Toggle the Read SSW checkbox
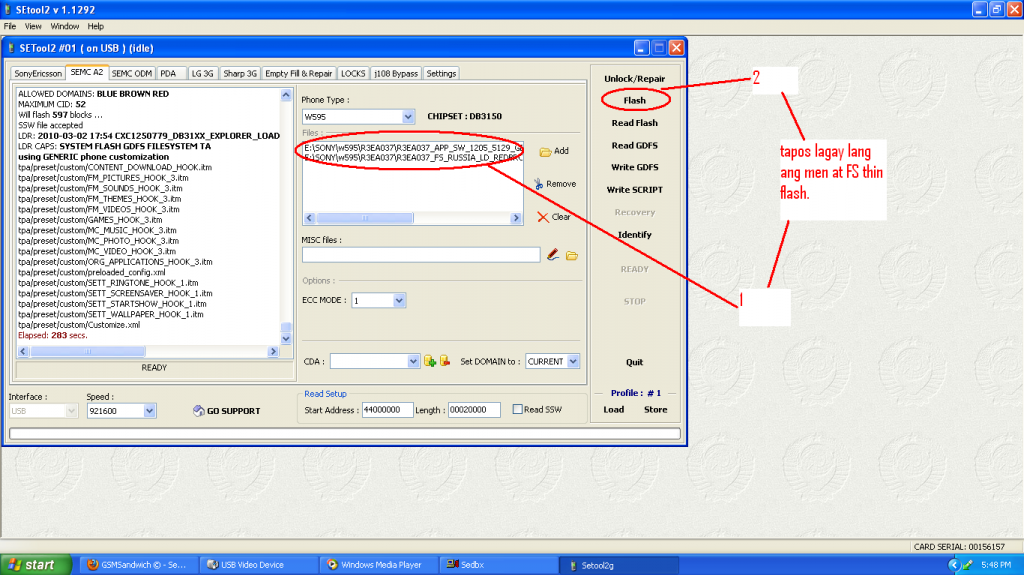Viewport: 1024px width, 575px height. point(517,410)
